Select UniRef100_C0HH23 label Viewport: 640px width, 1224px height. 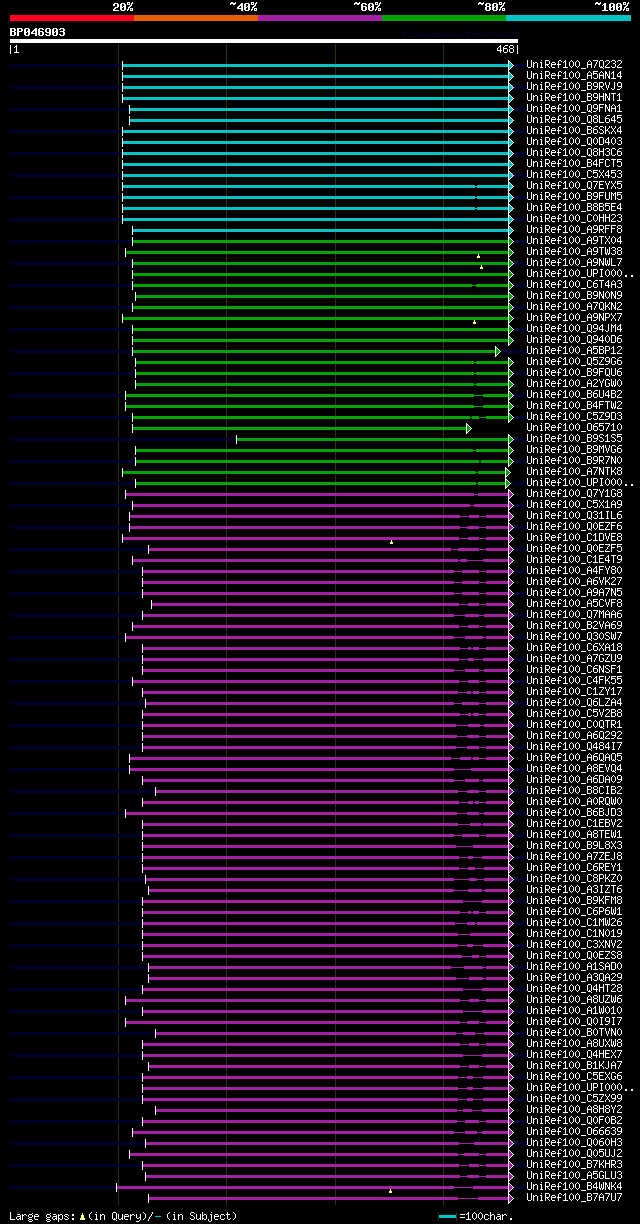[574, 219]
